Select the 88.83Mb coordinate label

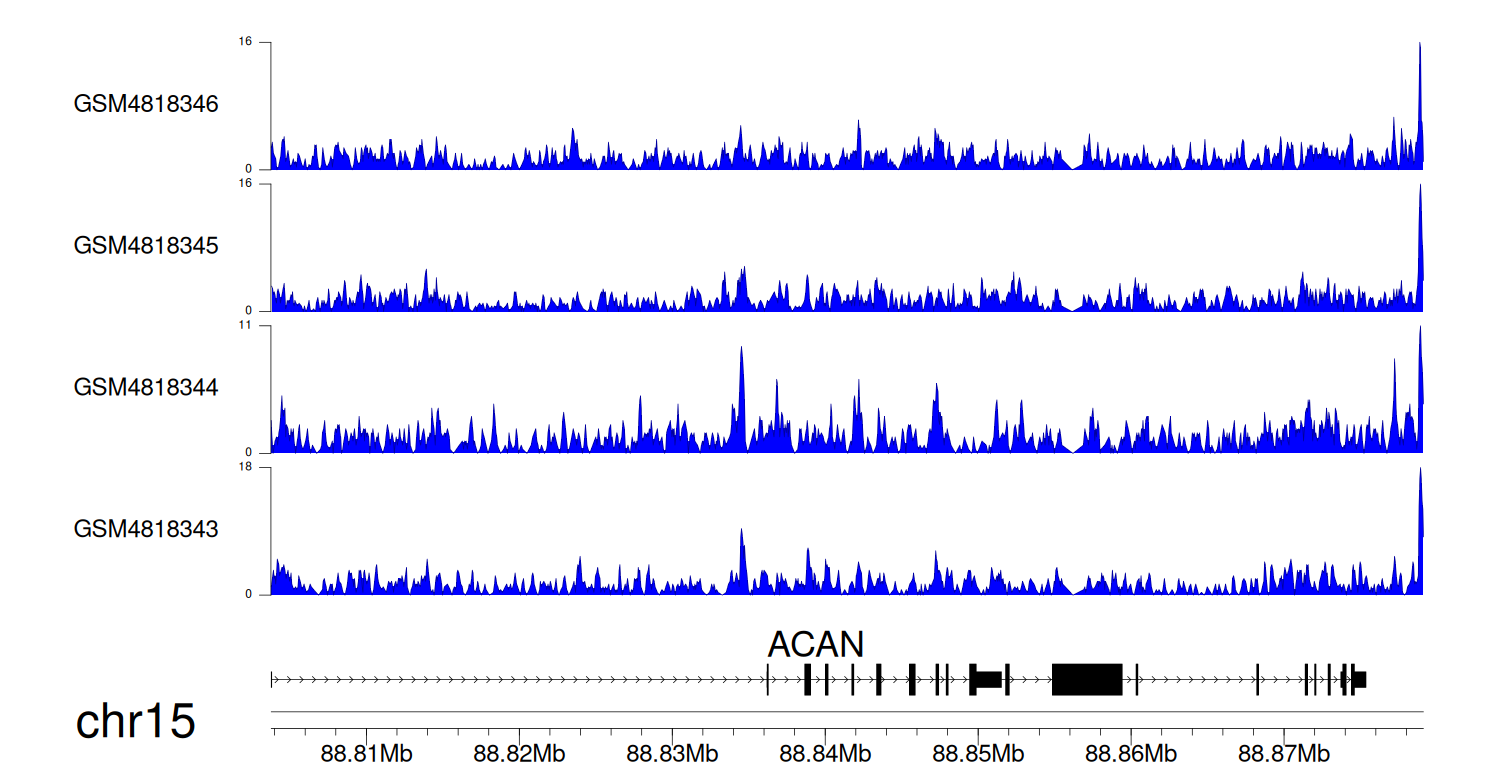[672, 753]
